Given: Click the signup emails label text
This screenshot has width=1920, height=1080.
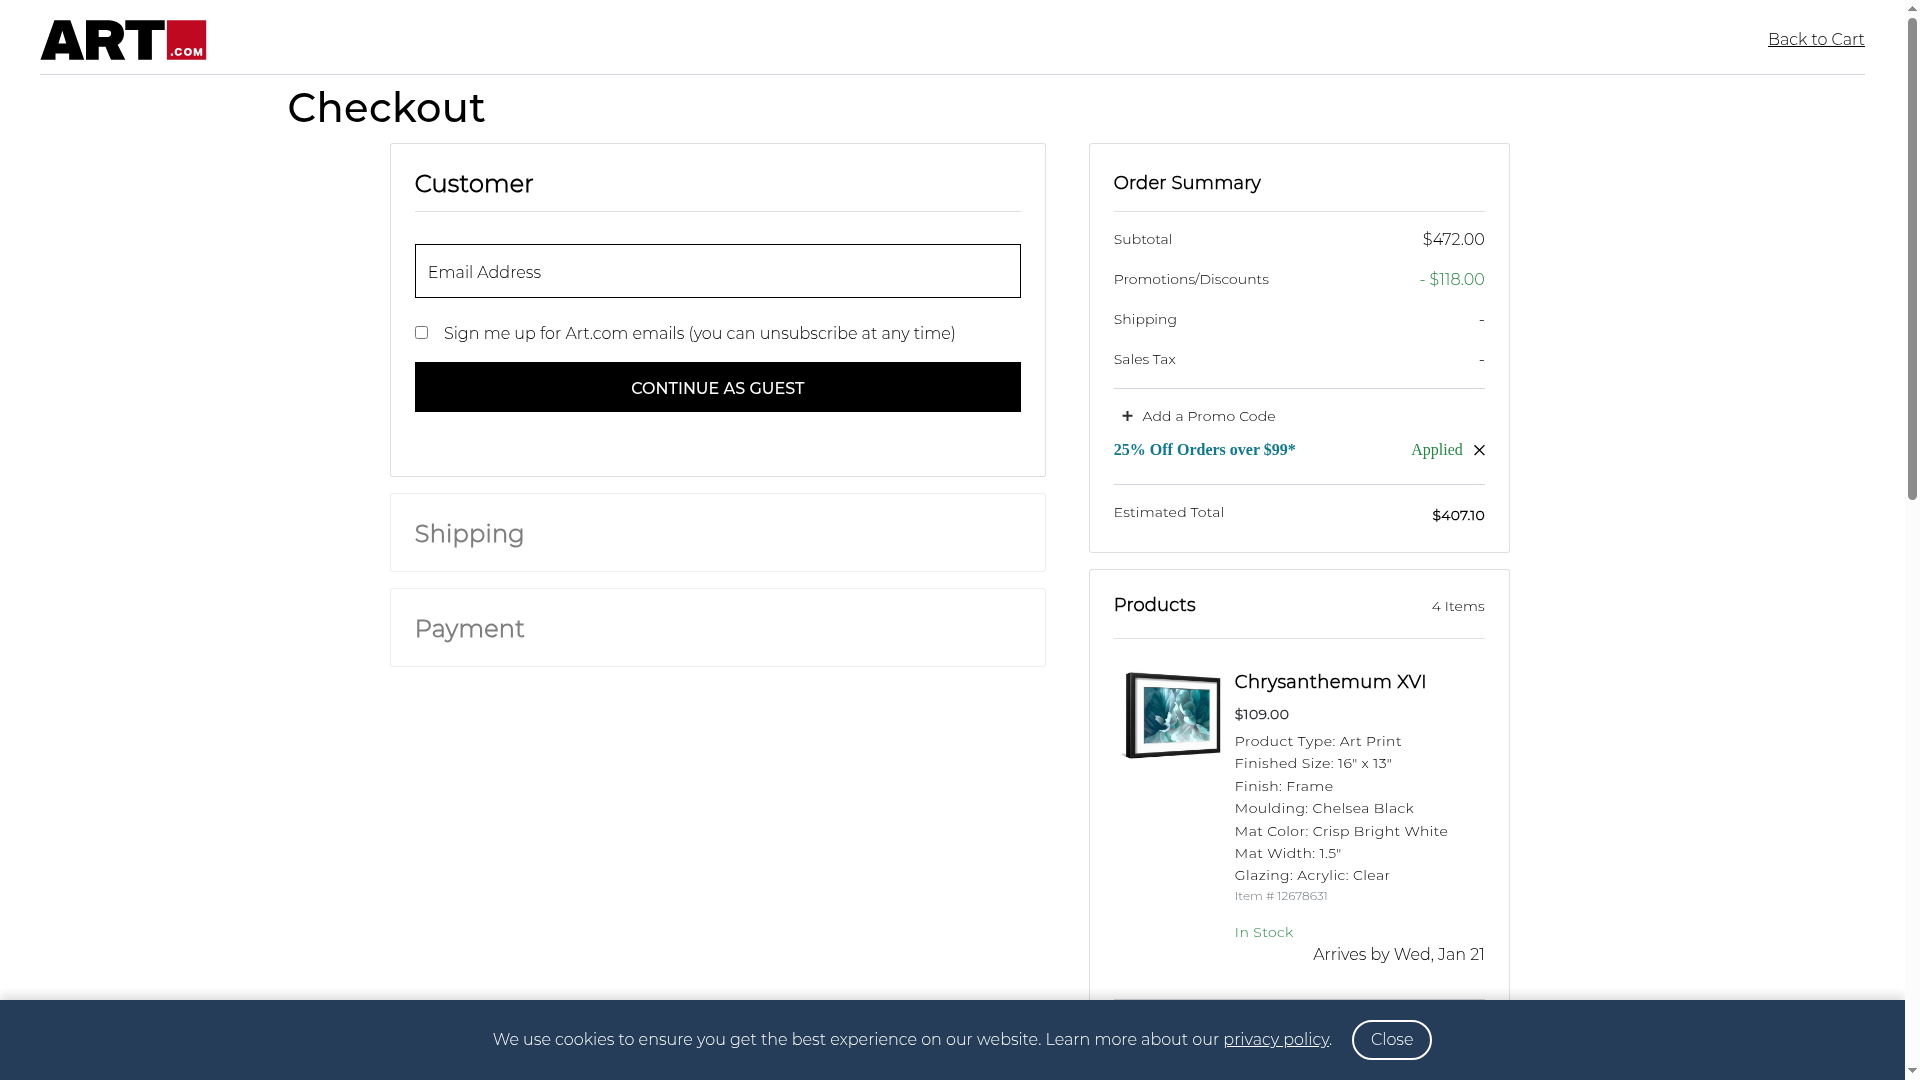Looking at the screenshot, I should (699, 334).
